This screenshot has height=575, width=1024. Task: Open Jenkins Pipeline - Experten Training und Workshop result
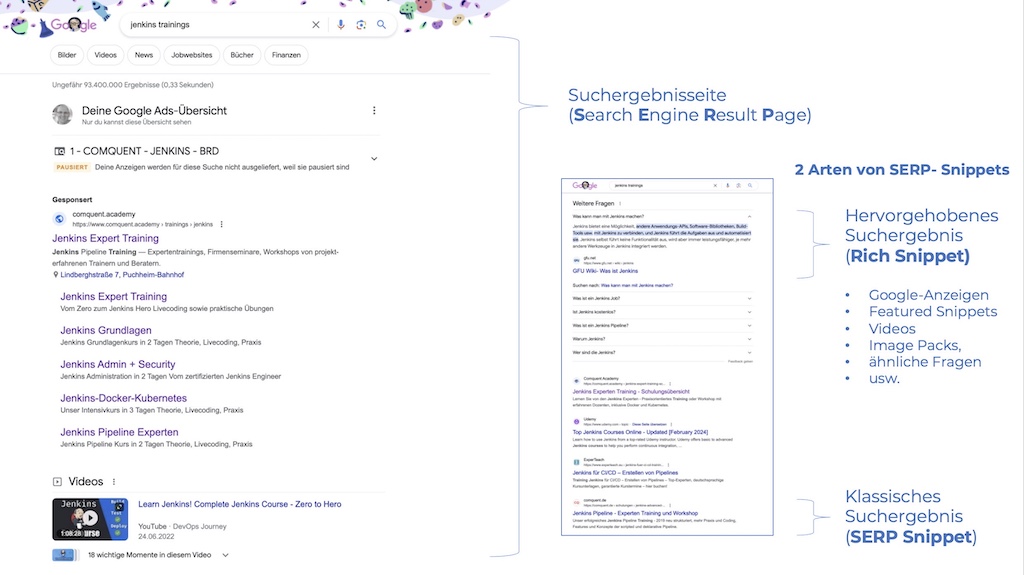(x=635, y=513)
